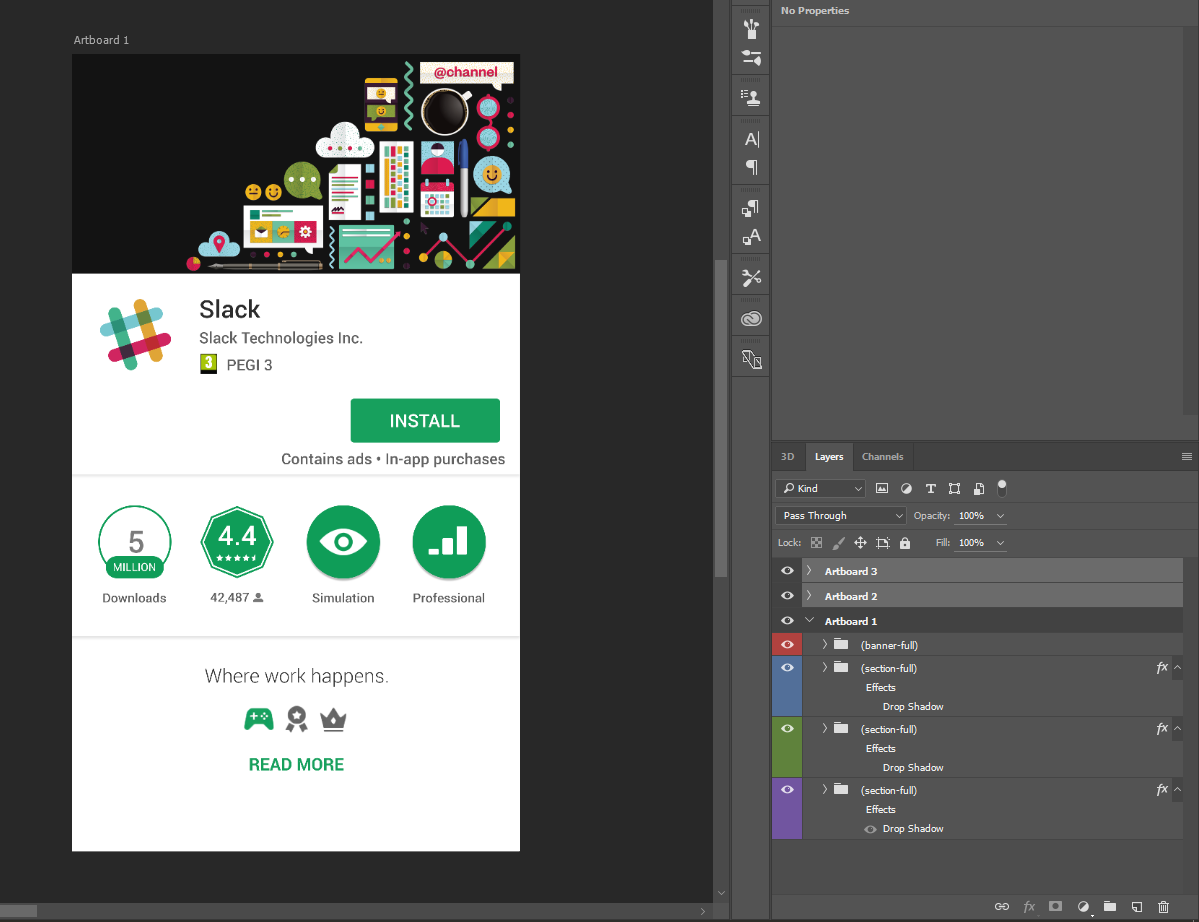Open the Pass Through blend mode dropdown
The image size is (1199, 922).
841,516
